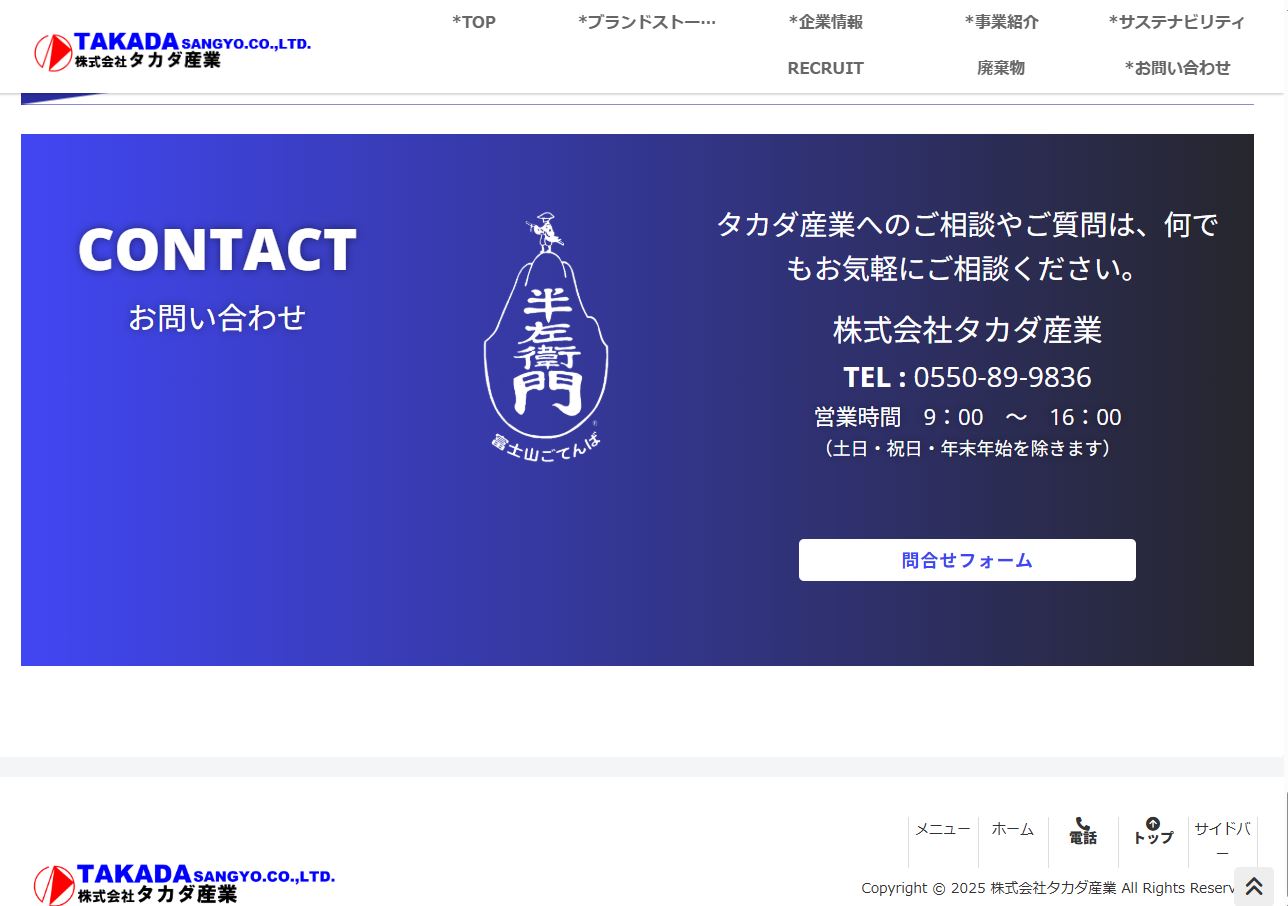Click the 株式会社タカダ産業 company name text
Image resolution: width=1288 pixels, height=906 pixels.
pyautogui.click(x=967, y=330)
